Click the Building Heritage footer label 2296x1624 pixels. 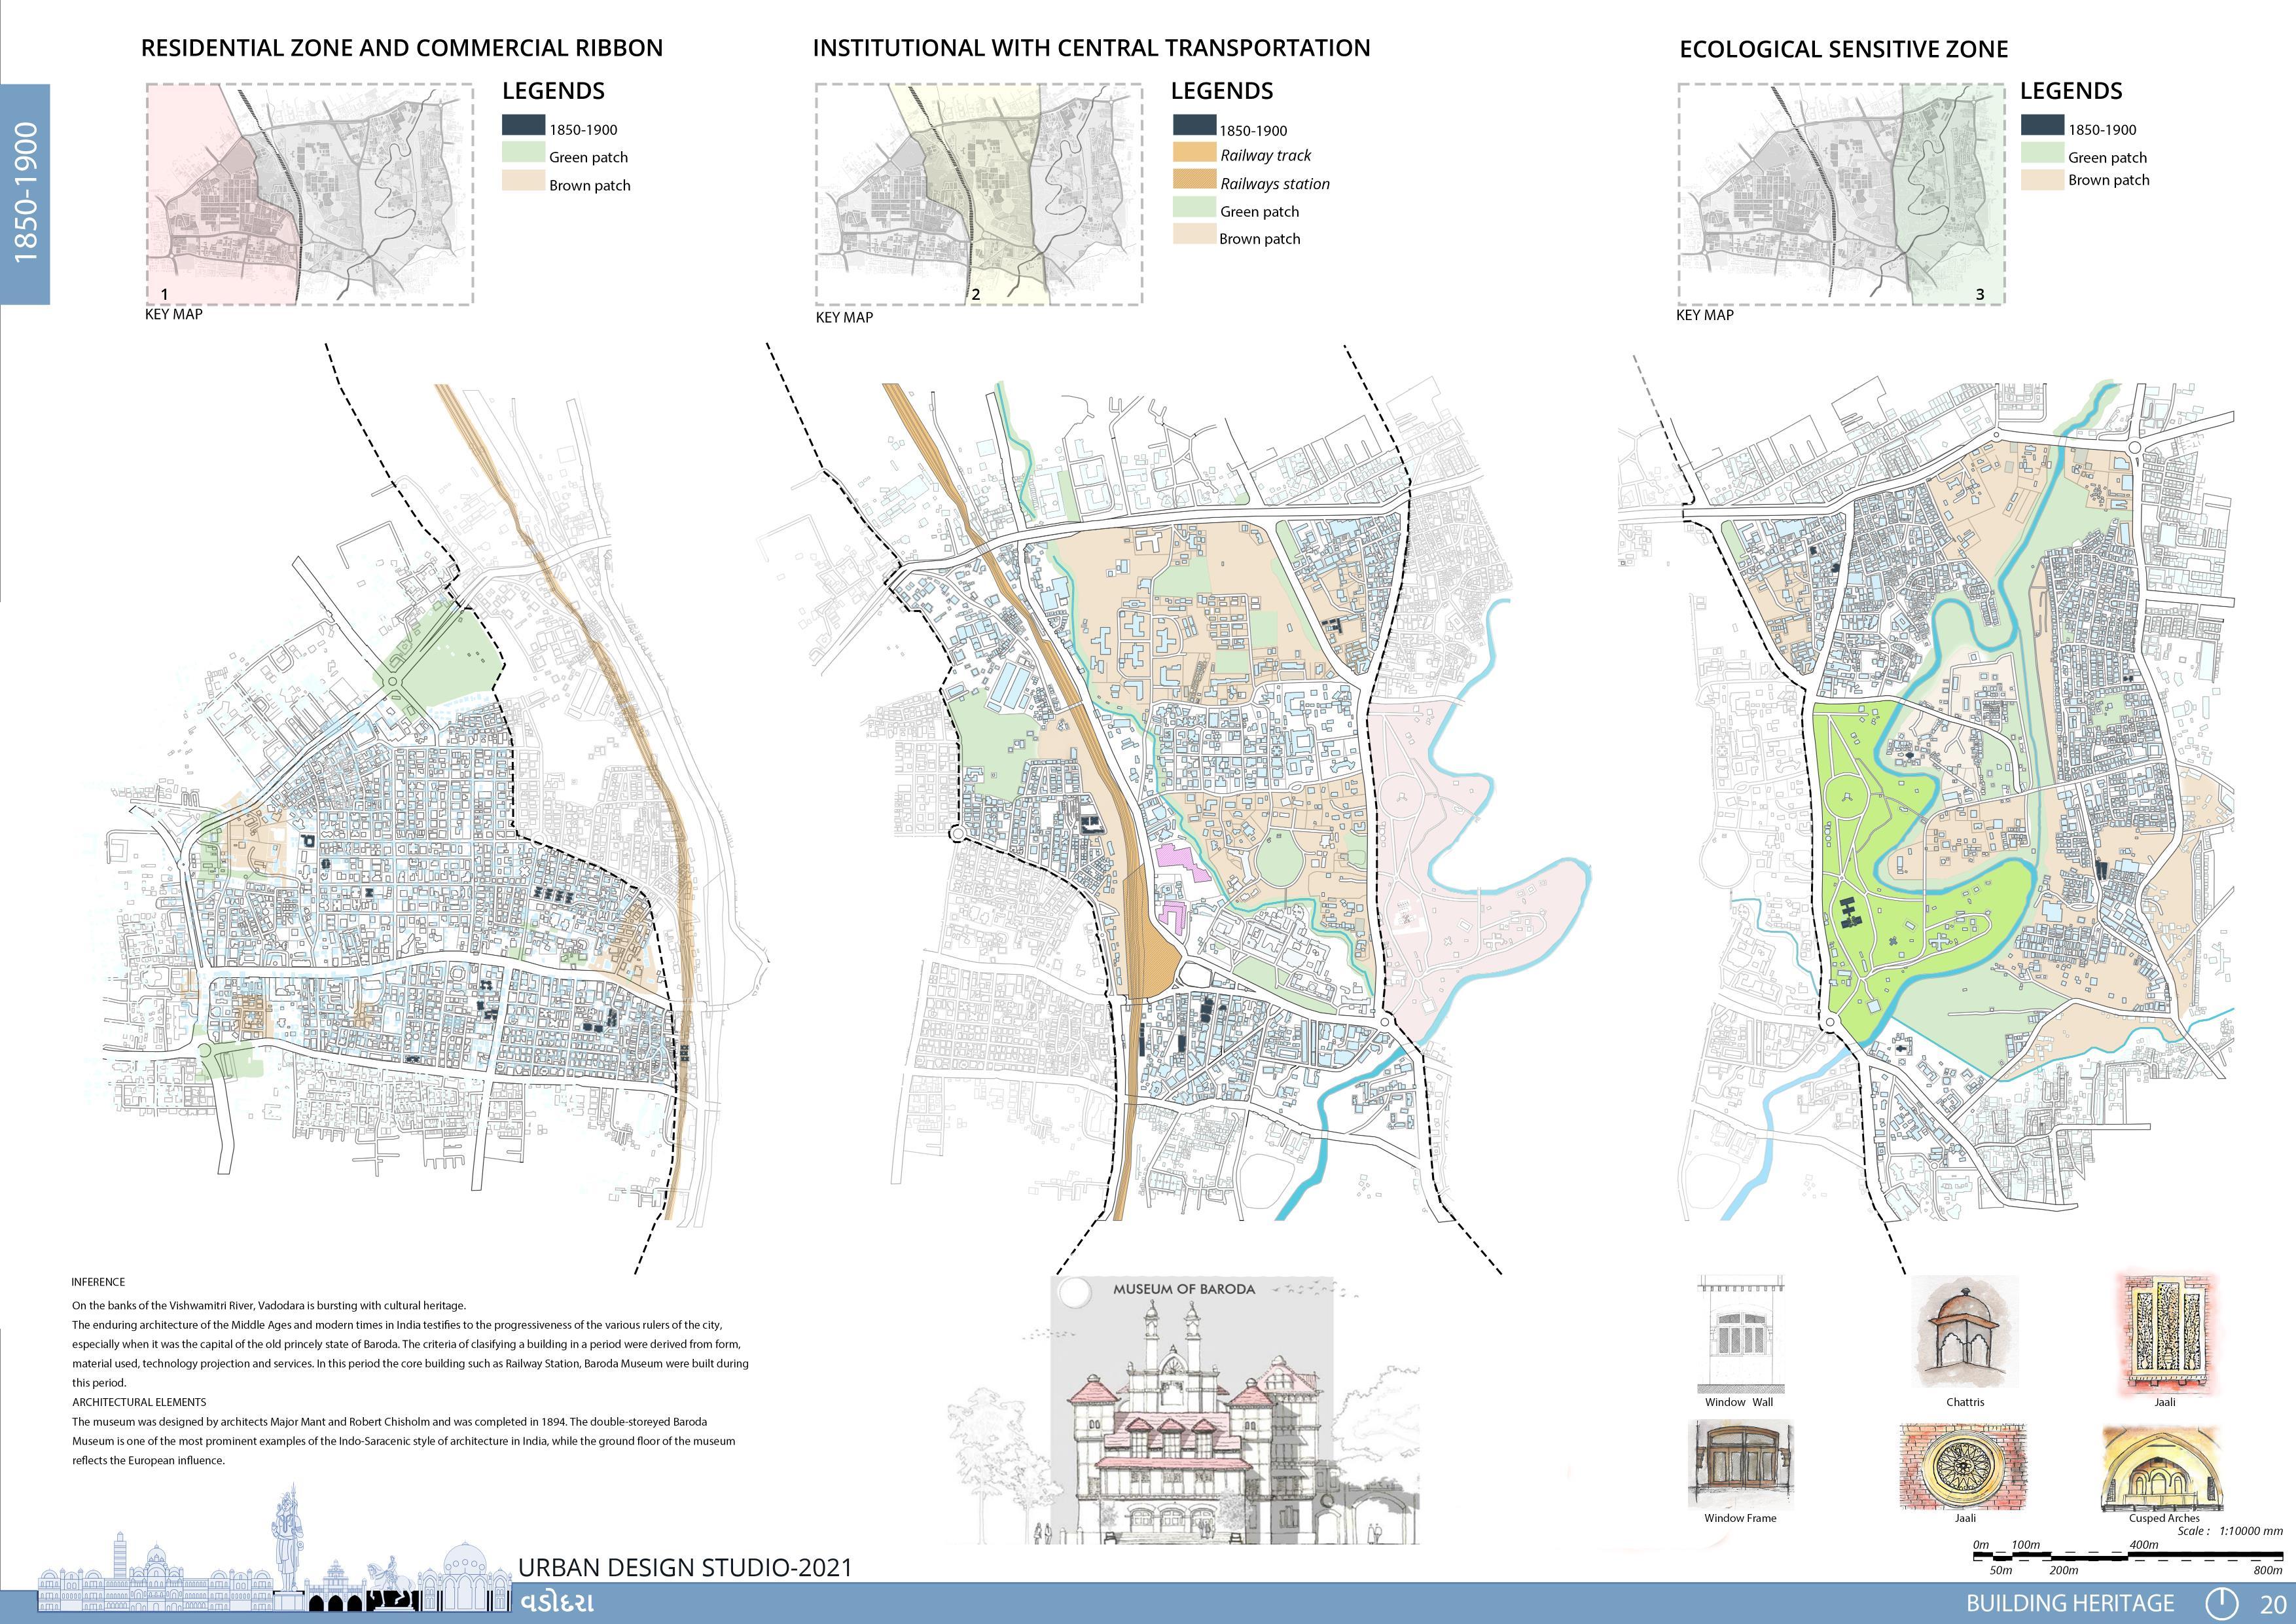(x=2069, y=1603)
